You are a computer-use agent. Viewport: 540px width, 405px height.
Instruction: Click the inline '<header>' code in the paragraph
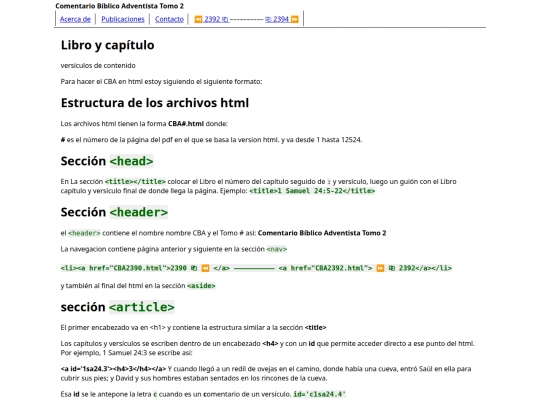84,233
